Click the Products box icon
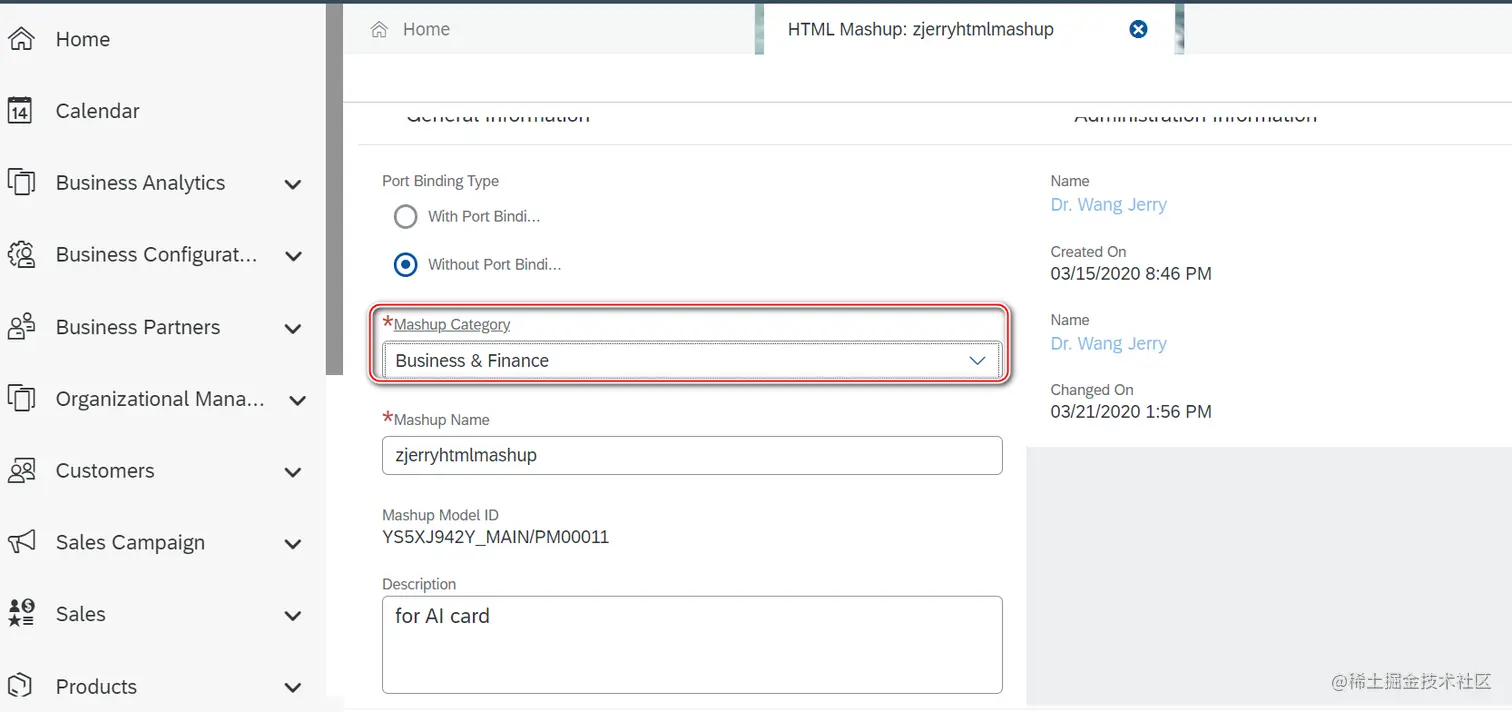Viewport: 1512px width, 712px height. [x=21, y=686]
